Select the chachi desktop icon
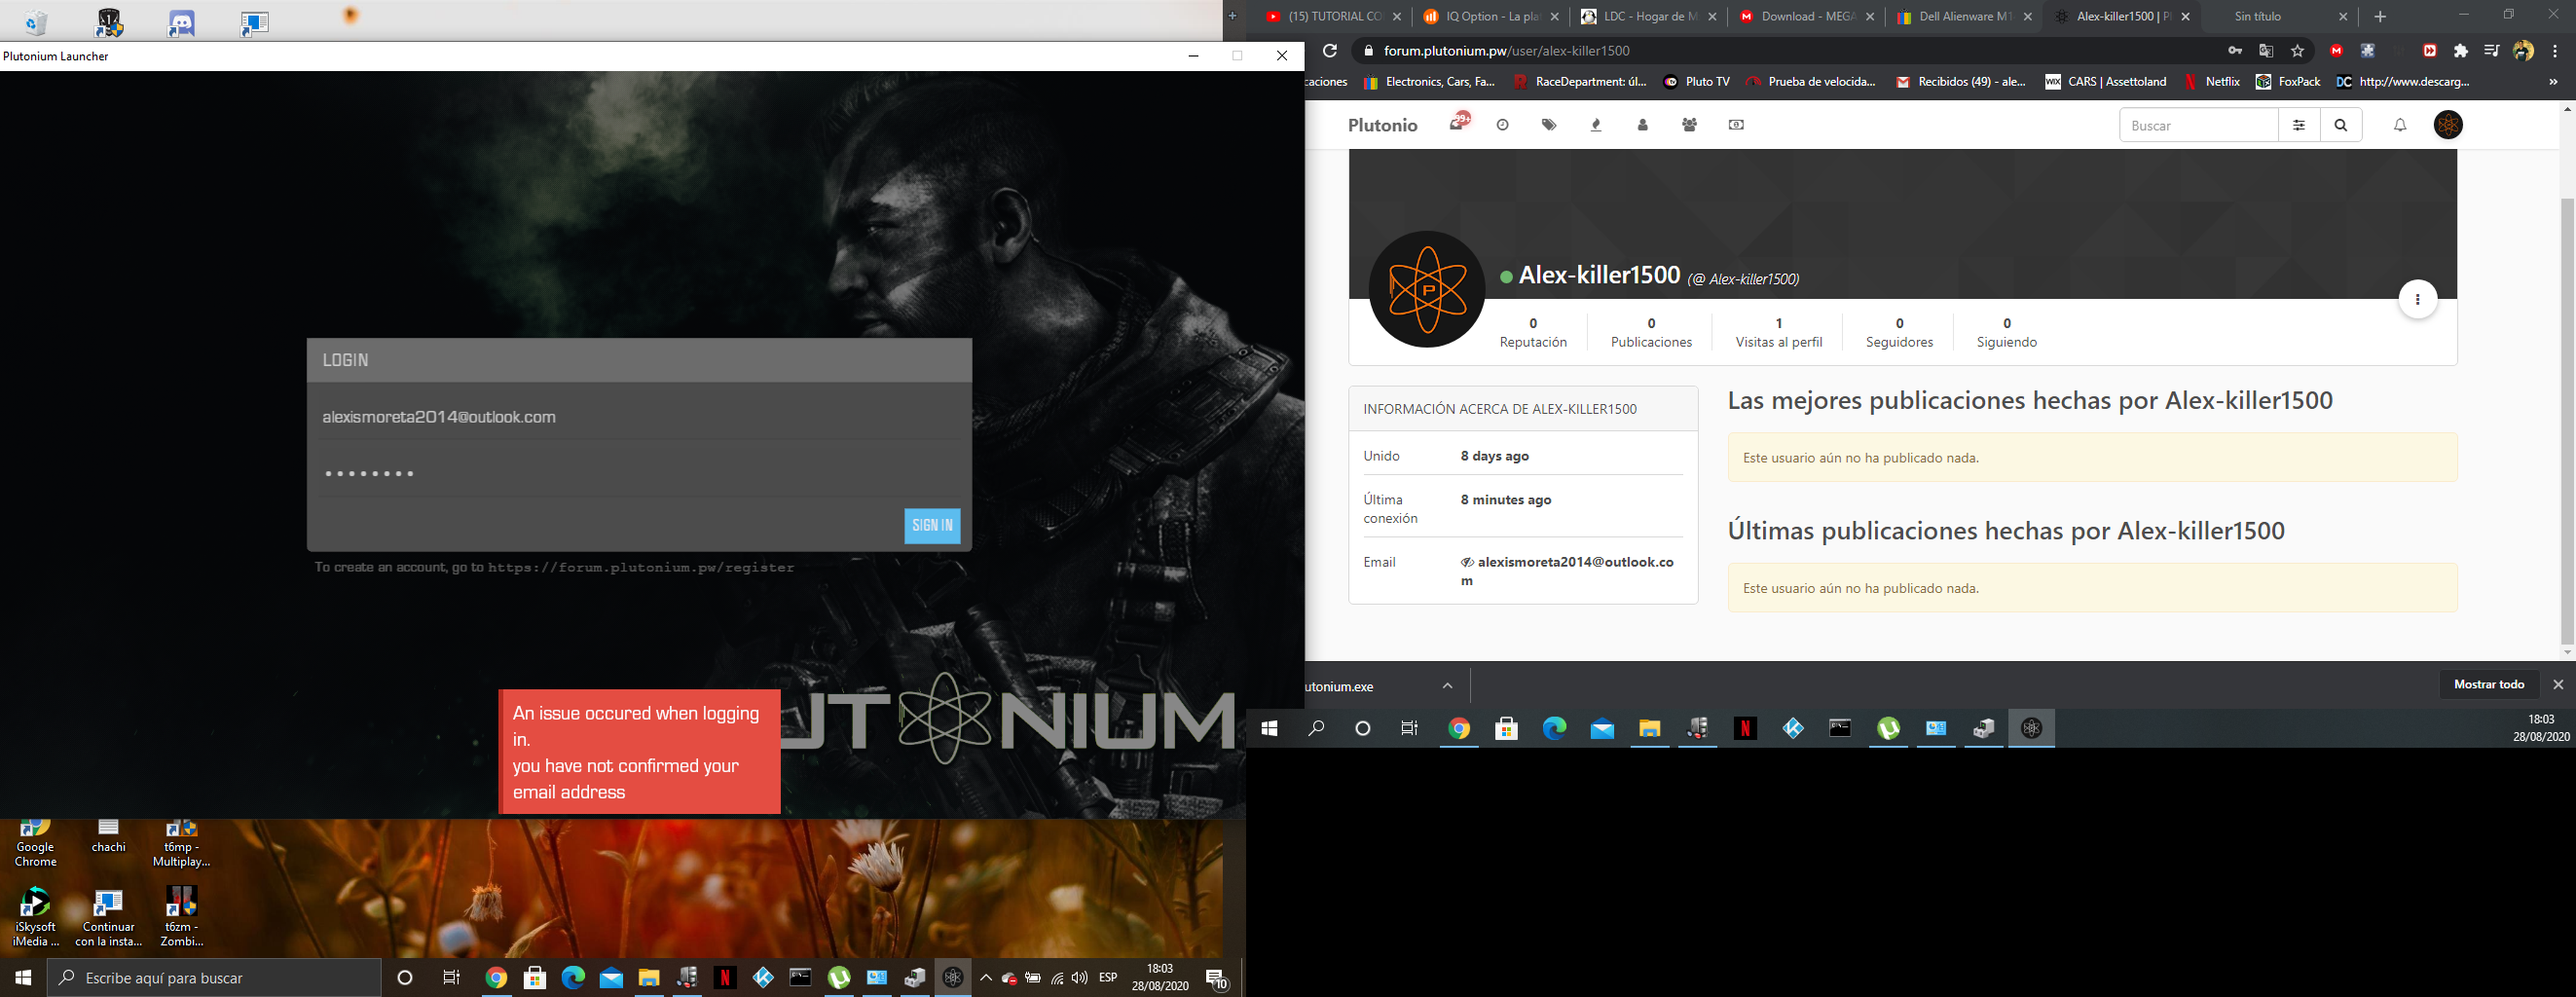The height and width of the screenshot is (997, 2576). (108, 838)
